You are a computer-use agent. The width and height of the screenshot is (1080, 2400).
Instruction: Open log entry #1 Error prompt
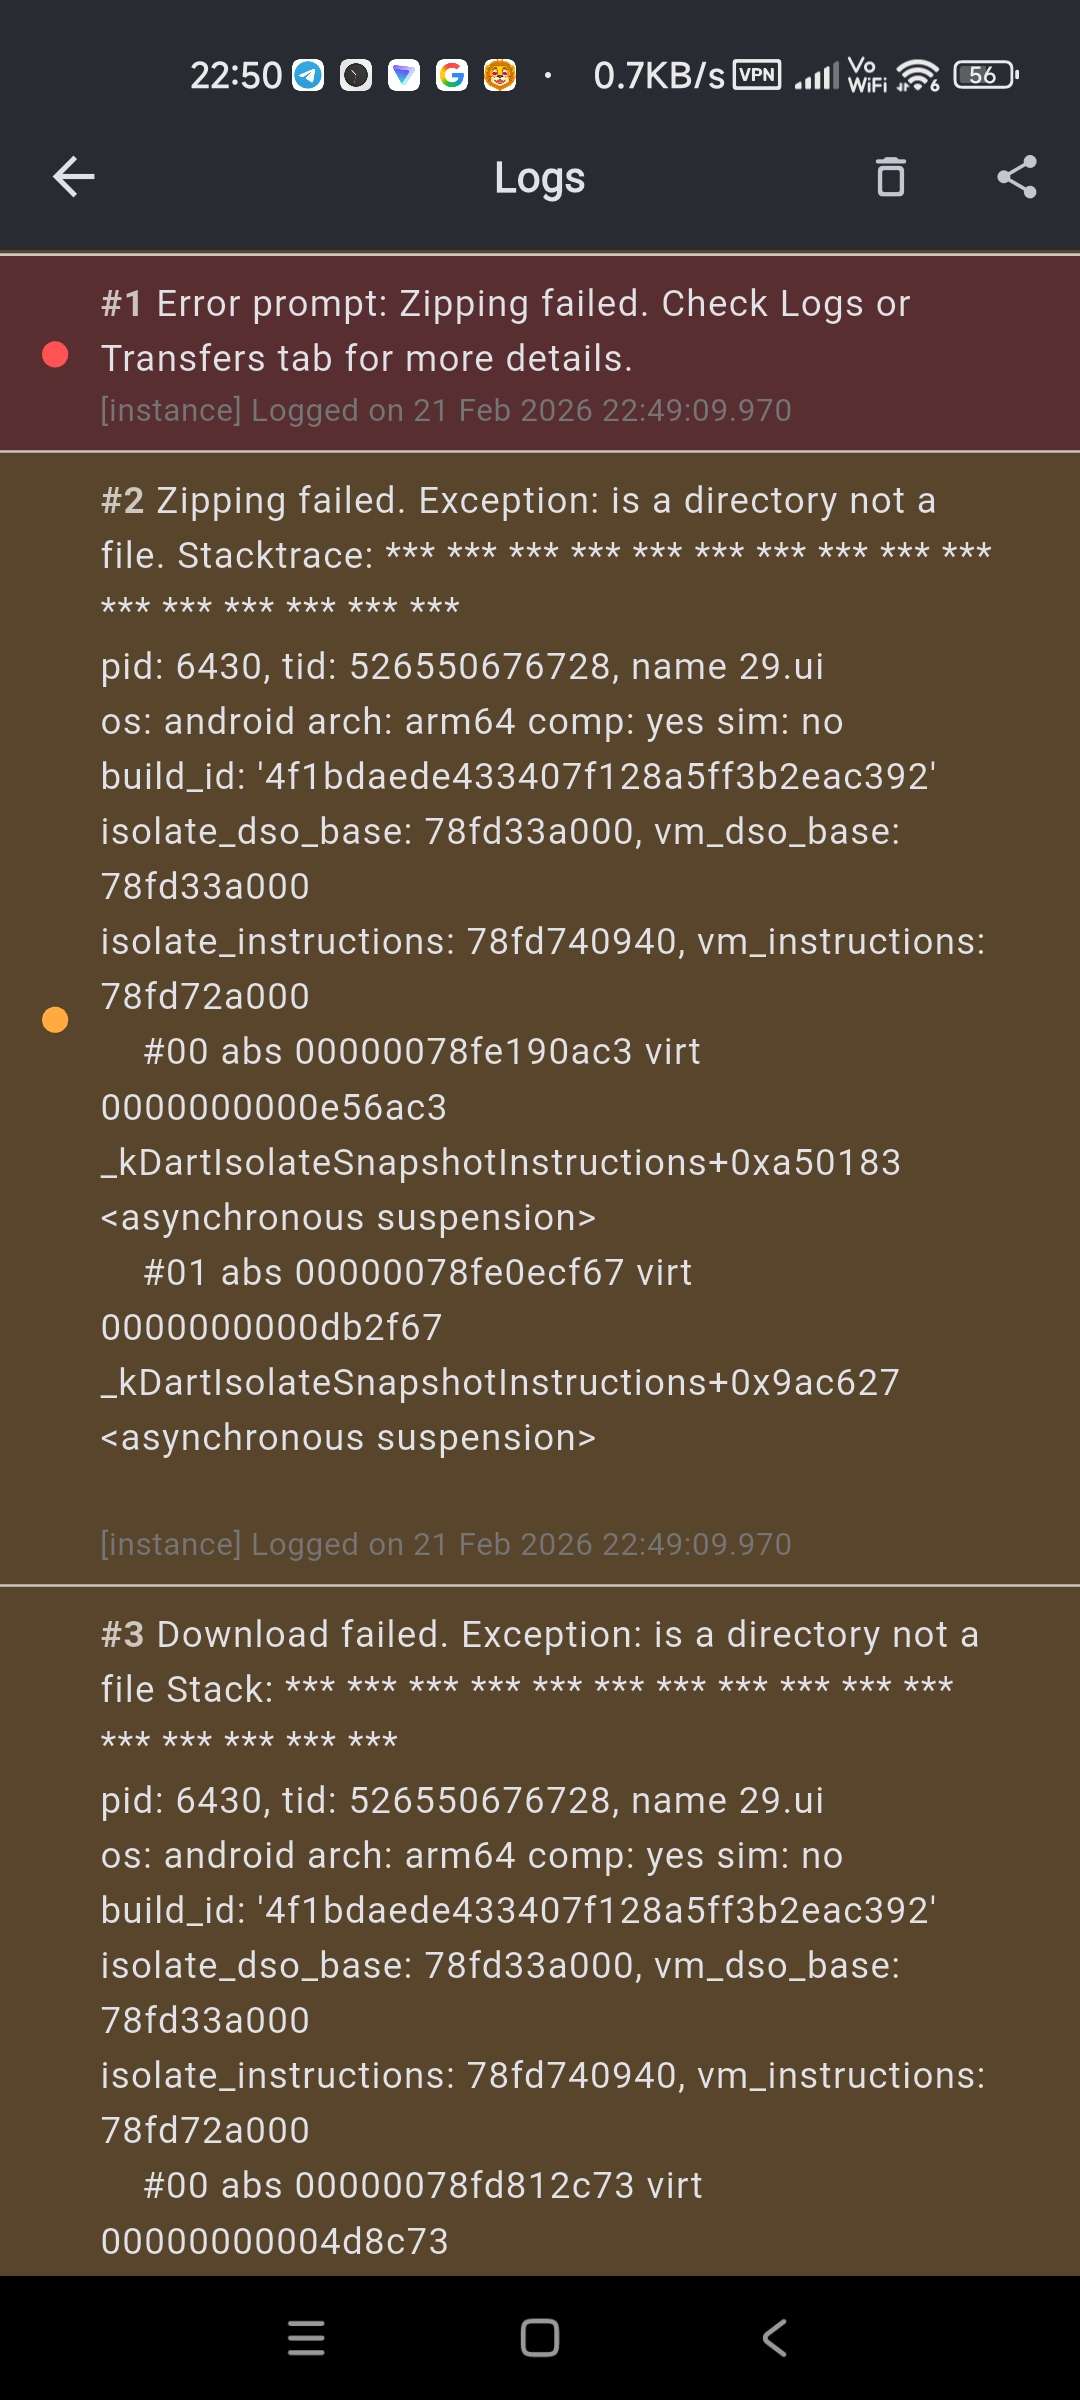(x=505, y=330)
